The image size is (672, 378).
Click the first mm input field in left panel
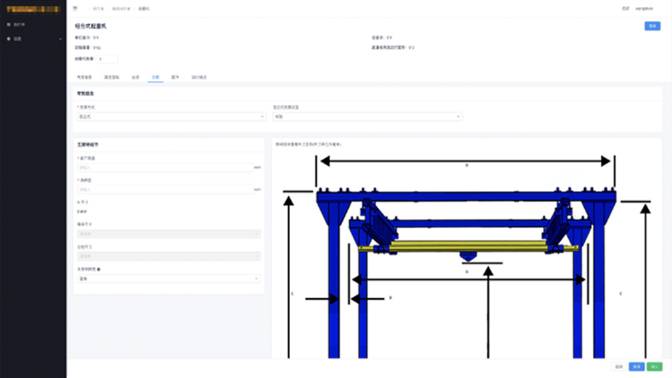click(169, 168)
